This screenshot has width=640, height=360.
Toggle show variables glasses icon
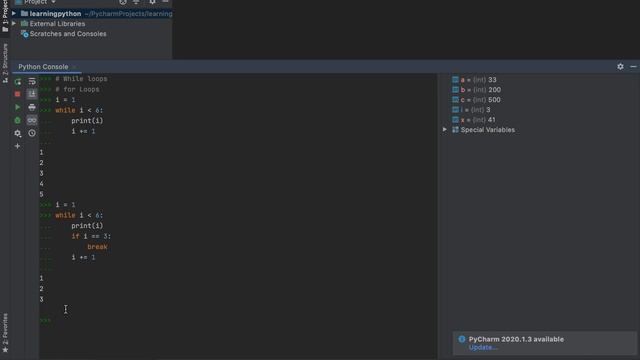[x=32, y=120]
